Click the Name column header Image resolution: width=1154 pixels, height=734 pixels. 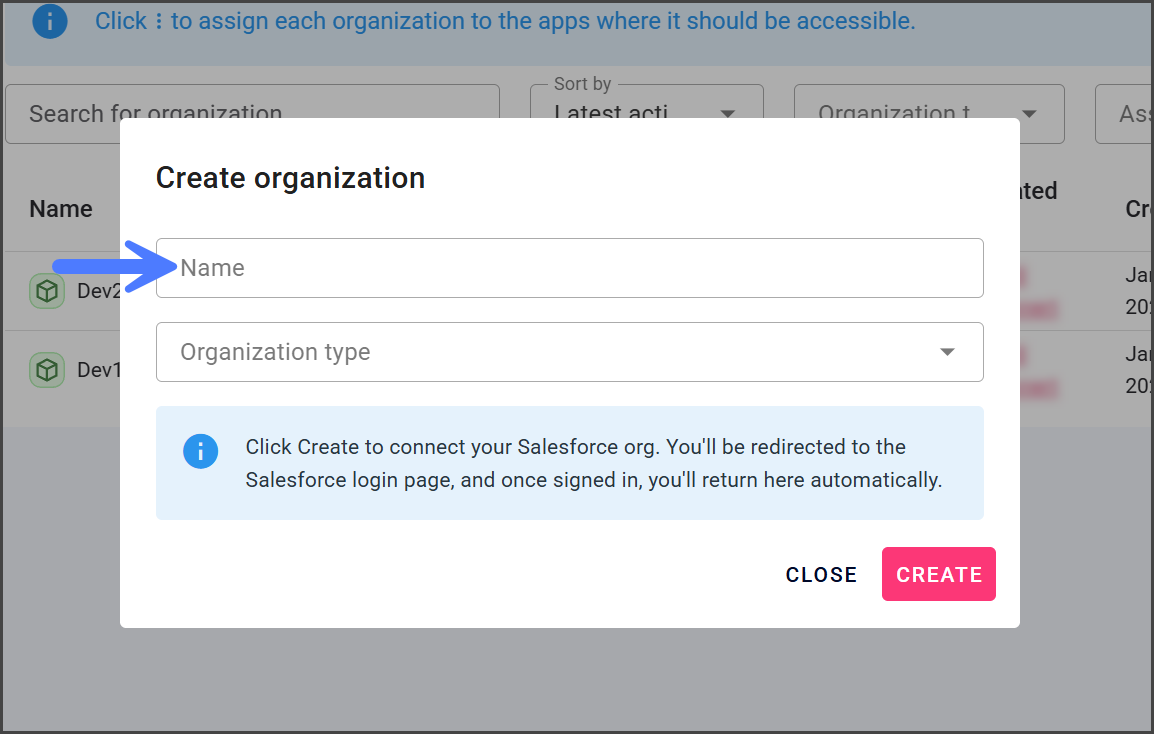tap(61, 209)
